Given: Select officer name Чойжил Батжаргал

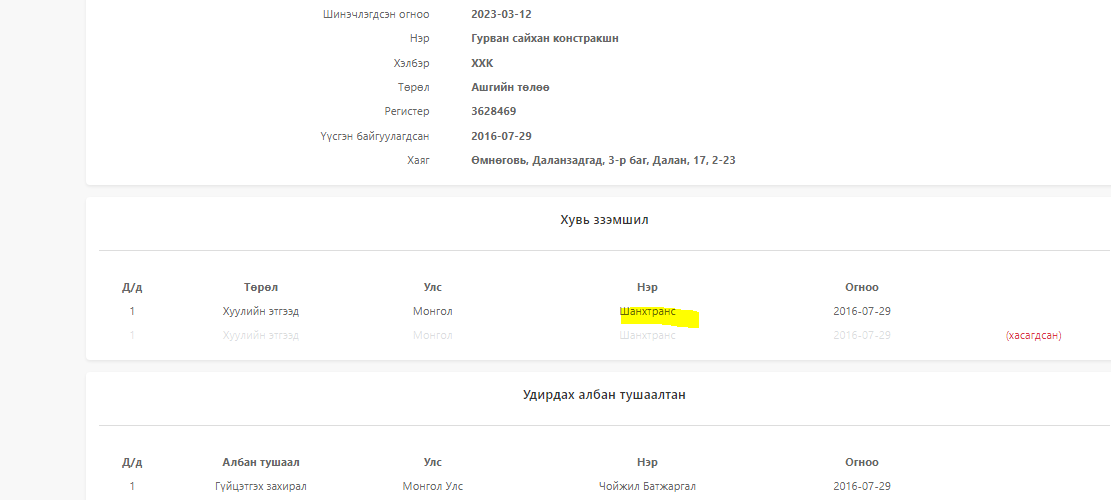Looking at the screenshot, I should pos(647,486).
